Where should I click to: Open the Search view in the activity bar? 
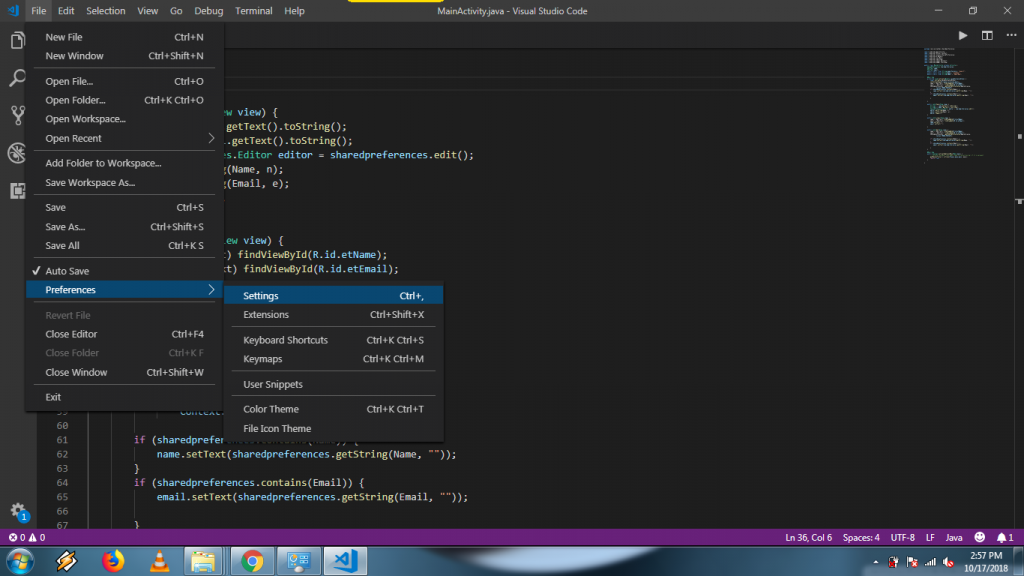click(17, 78)
